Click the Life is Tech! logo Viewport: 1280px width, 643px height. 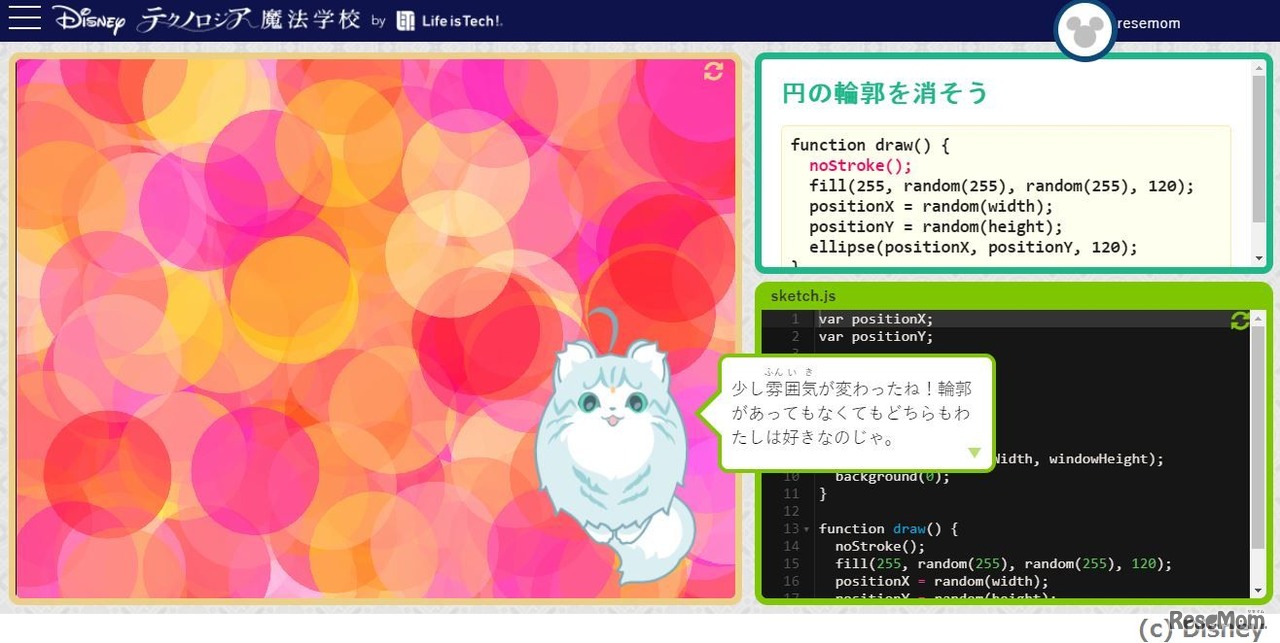[449, 21]
